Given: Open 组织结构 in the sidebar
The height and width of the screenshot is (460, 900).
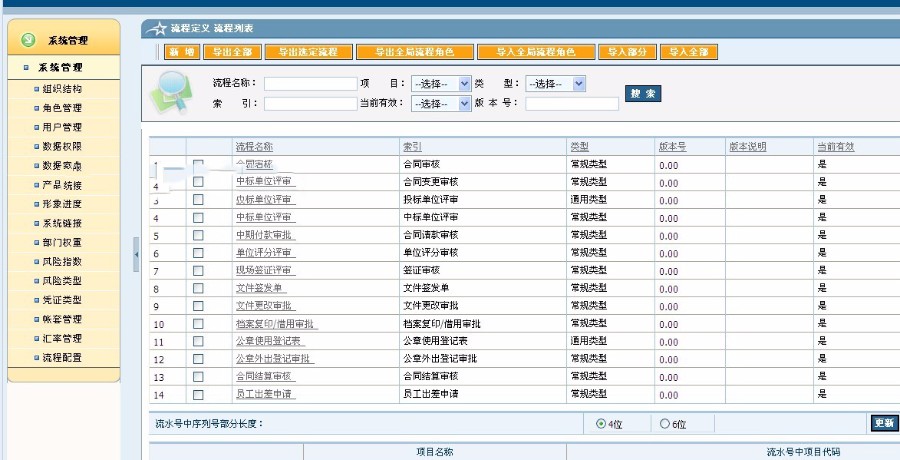Looking at the screenshot, I should point(62,90).
